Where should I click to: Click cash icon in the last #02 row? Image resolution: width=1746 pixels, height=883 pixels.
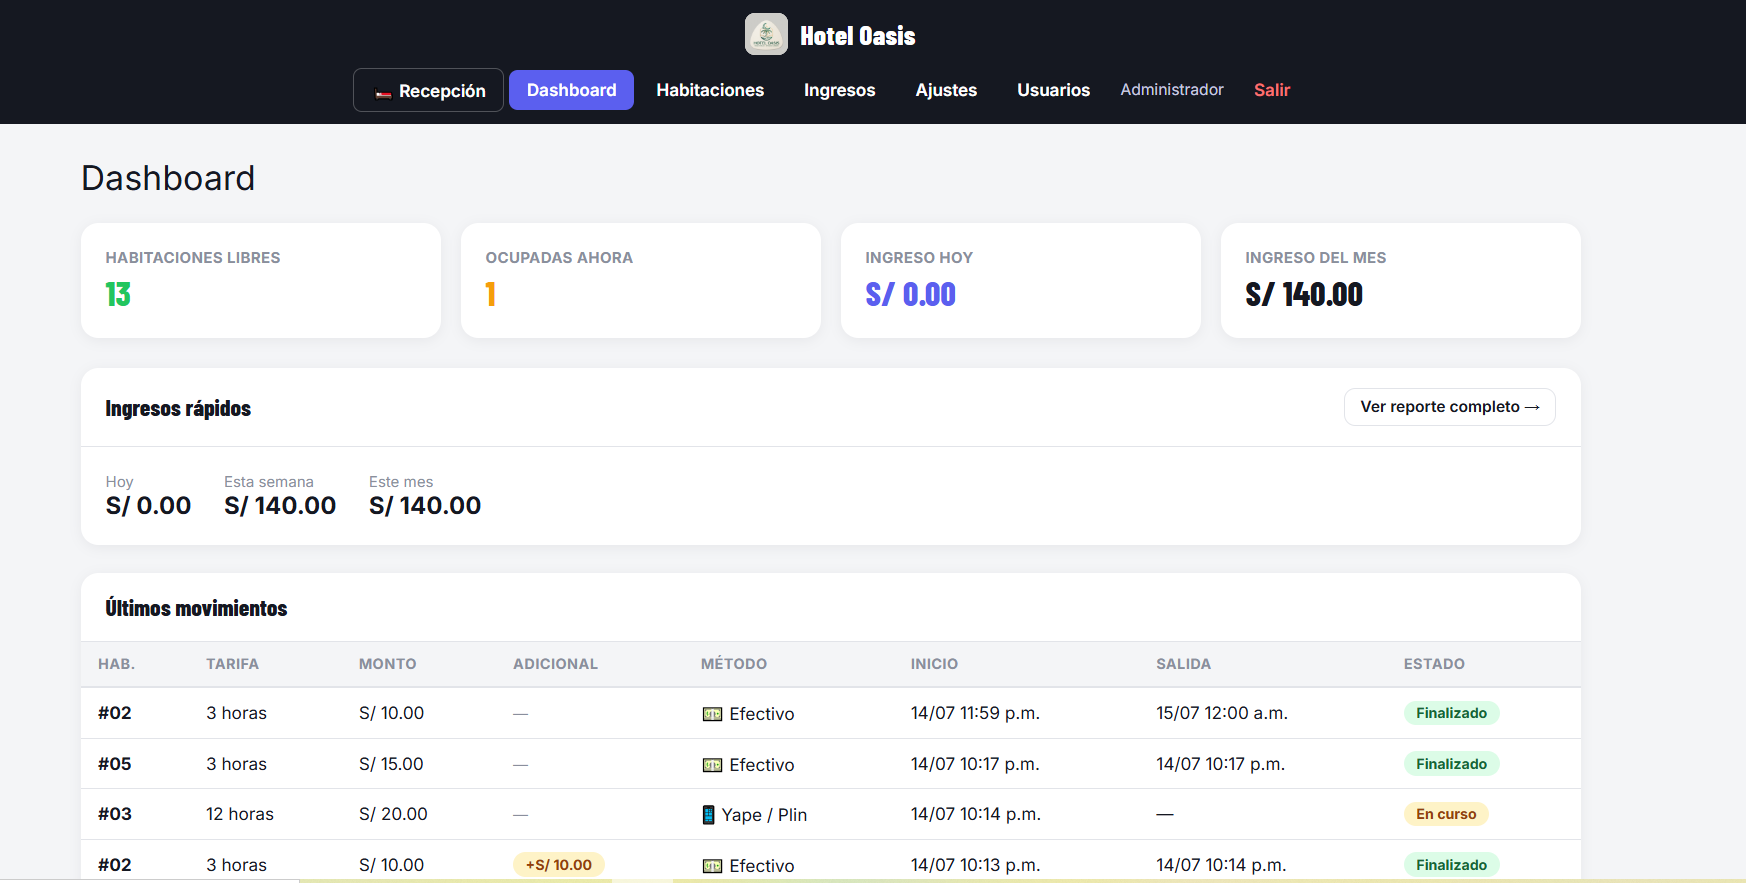[x=712, y=866]
